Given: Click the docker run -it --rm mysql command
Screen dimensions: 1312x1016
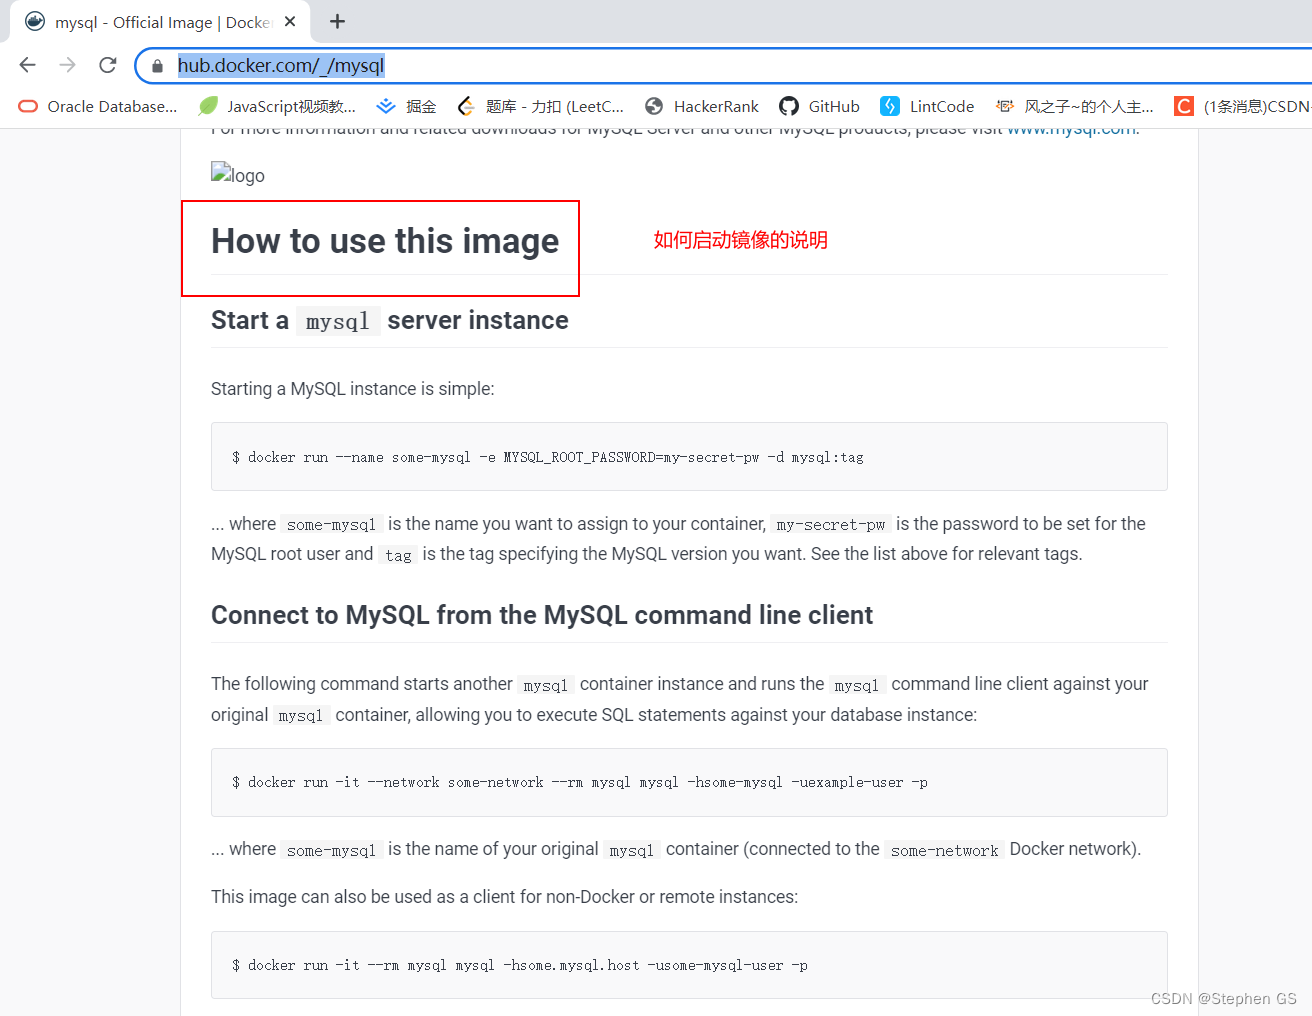Looking at the screenshot, I should [520, 965].
